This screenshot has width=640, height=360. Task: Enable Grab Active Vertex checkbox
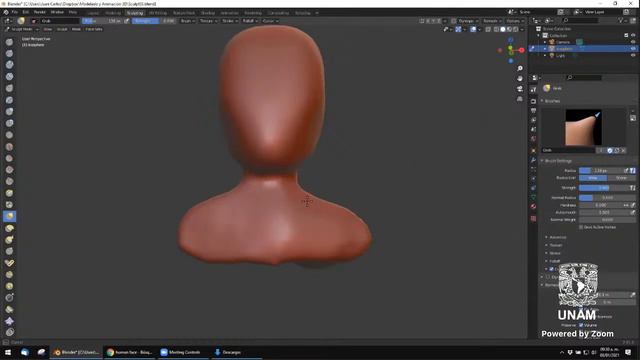pyautogui.click(x=581, y=227)
